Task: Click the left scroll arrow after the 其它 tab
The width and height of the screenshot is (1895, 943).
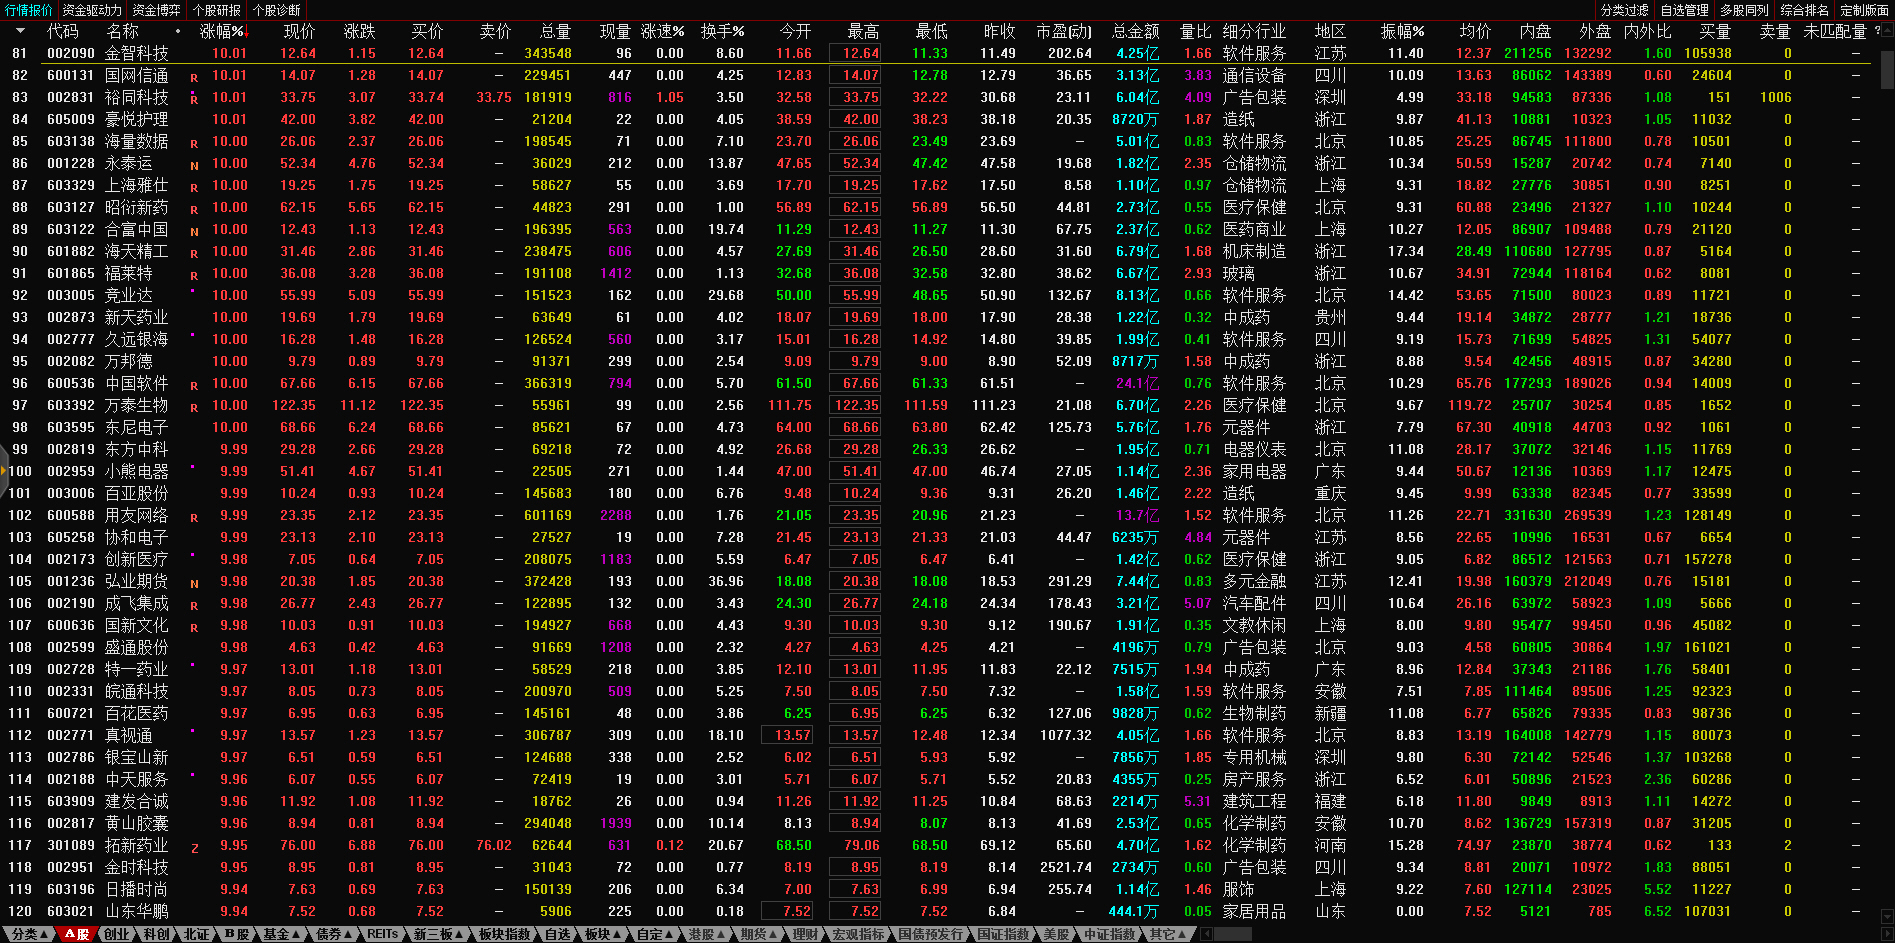Action: [1207, 934]
